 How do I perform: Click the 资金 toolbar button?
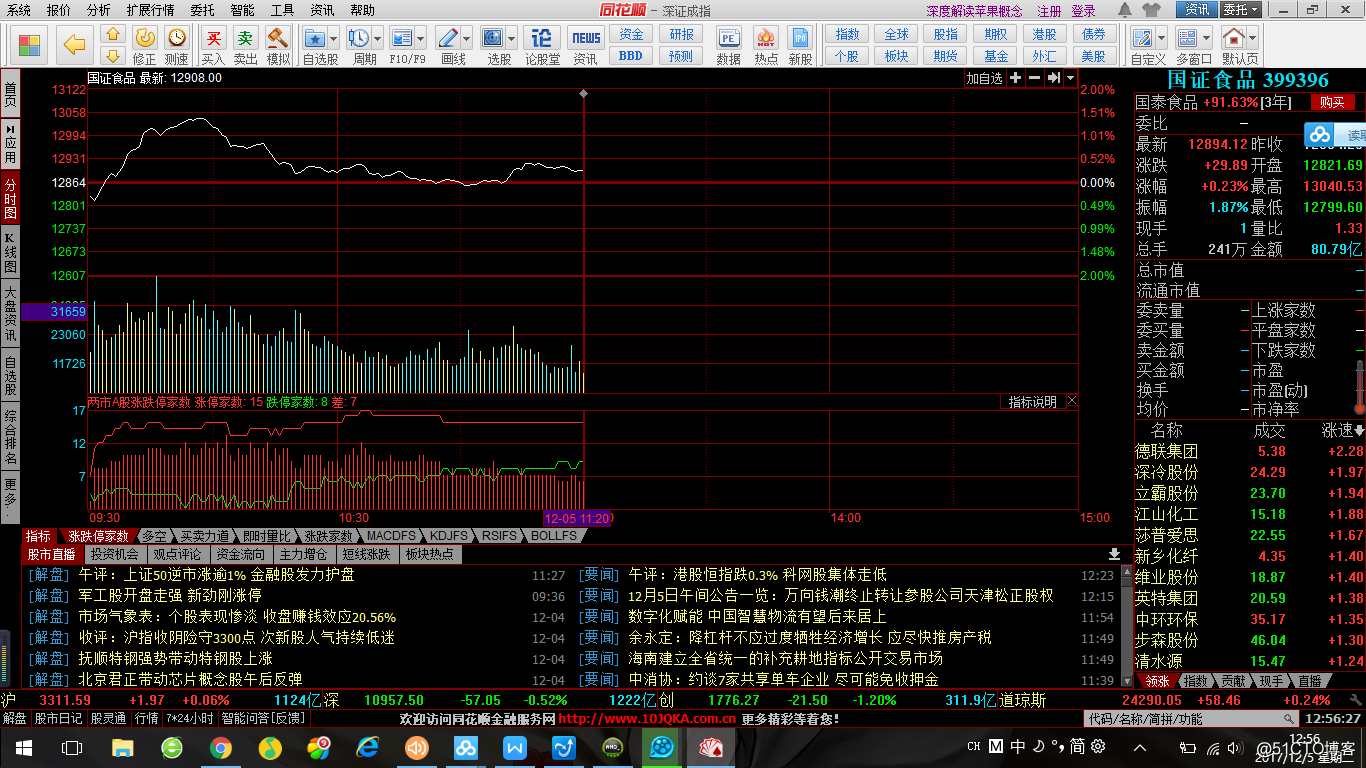point(631,35)
